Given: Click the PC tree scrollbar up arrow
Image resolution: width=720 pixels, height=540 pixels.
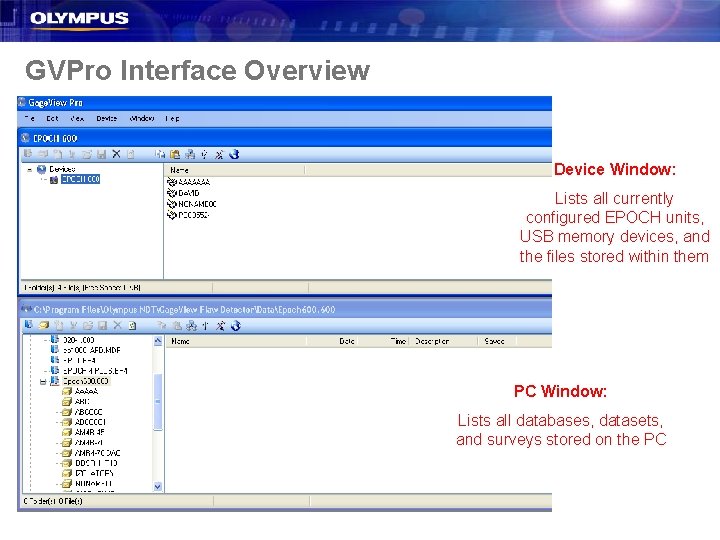Looking at the screenshot, I should [158, 341].
